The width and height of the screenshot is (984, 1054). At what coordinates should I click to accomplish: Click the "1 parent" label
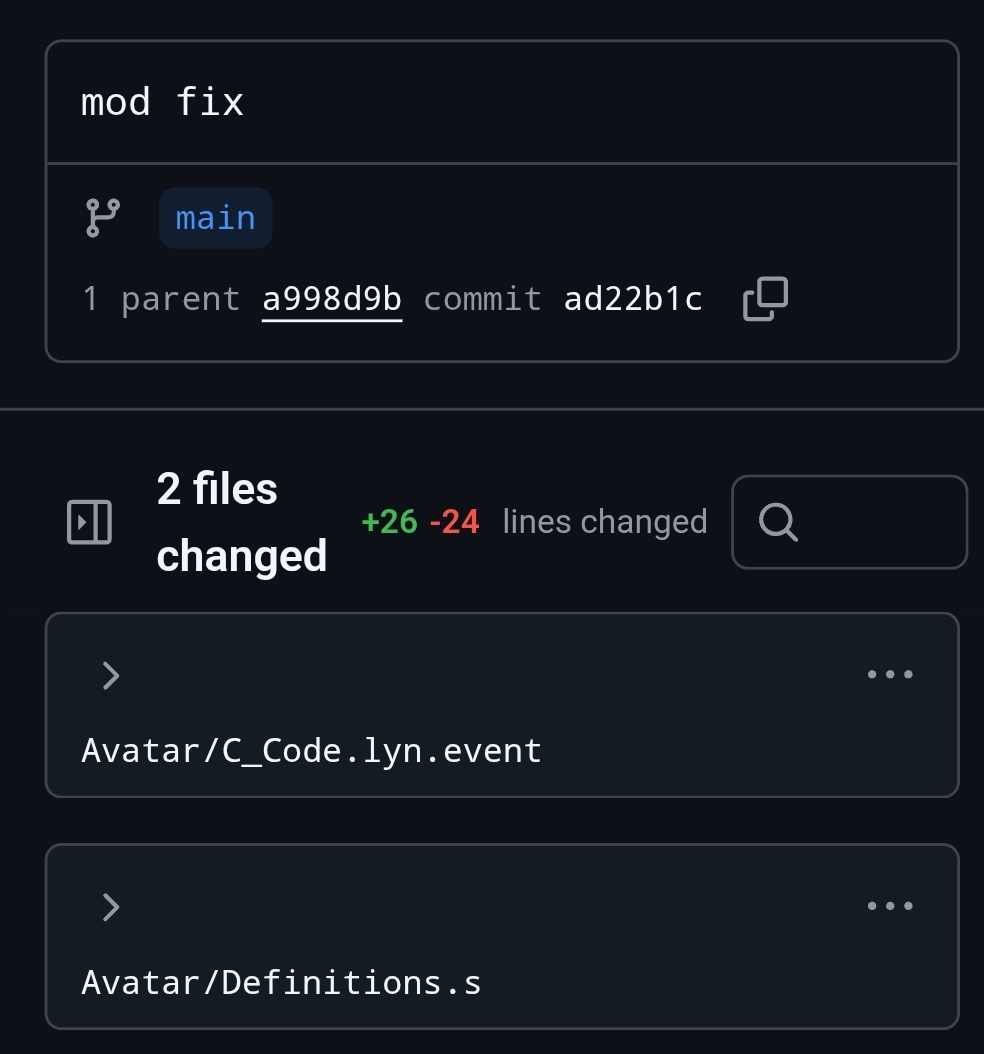click(160, 299)
